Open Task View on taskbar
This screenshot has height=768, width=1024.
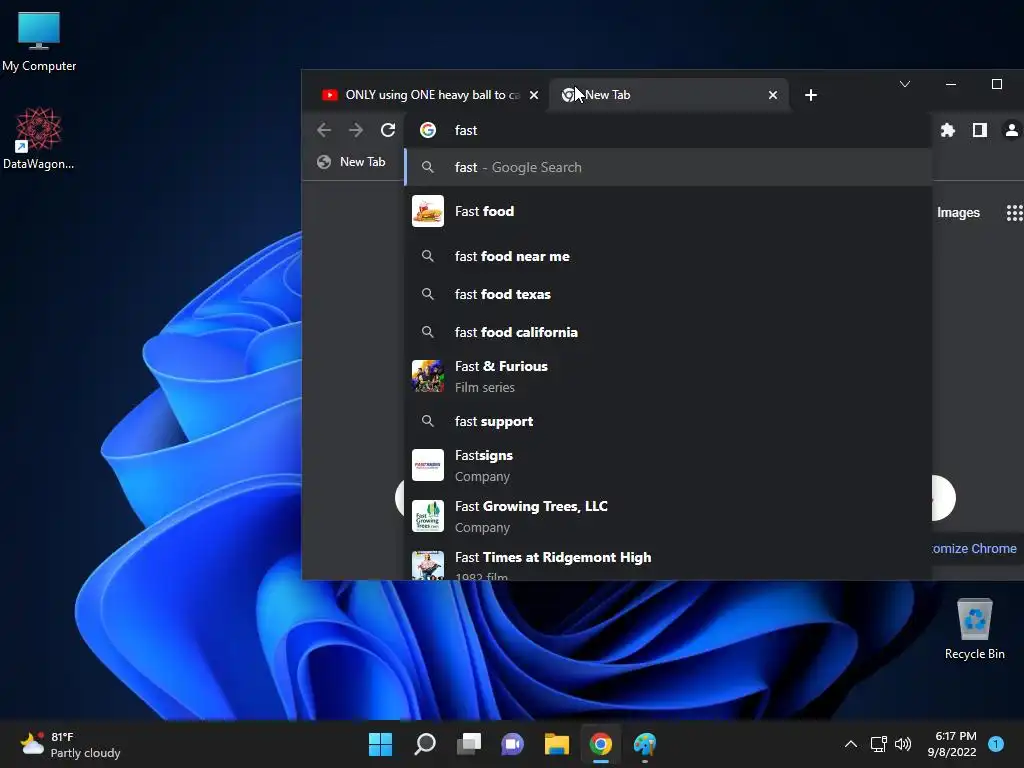469,744
